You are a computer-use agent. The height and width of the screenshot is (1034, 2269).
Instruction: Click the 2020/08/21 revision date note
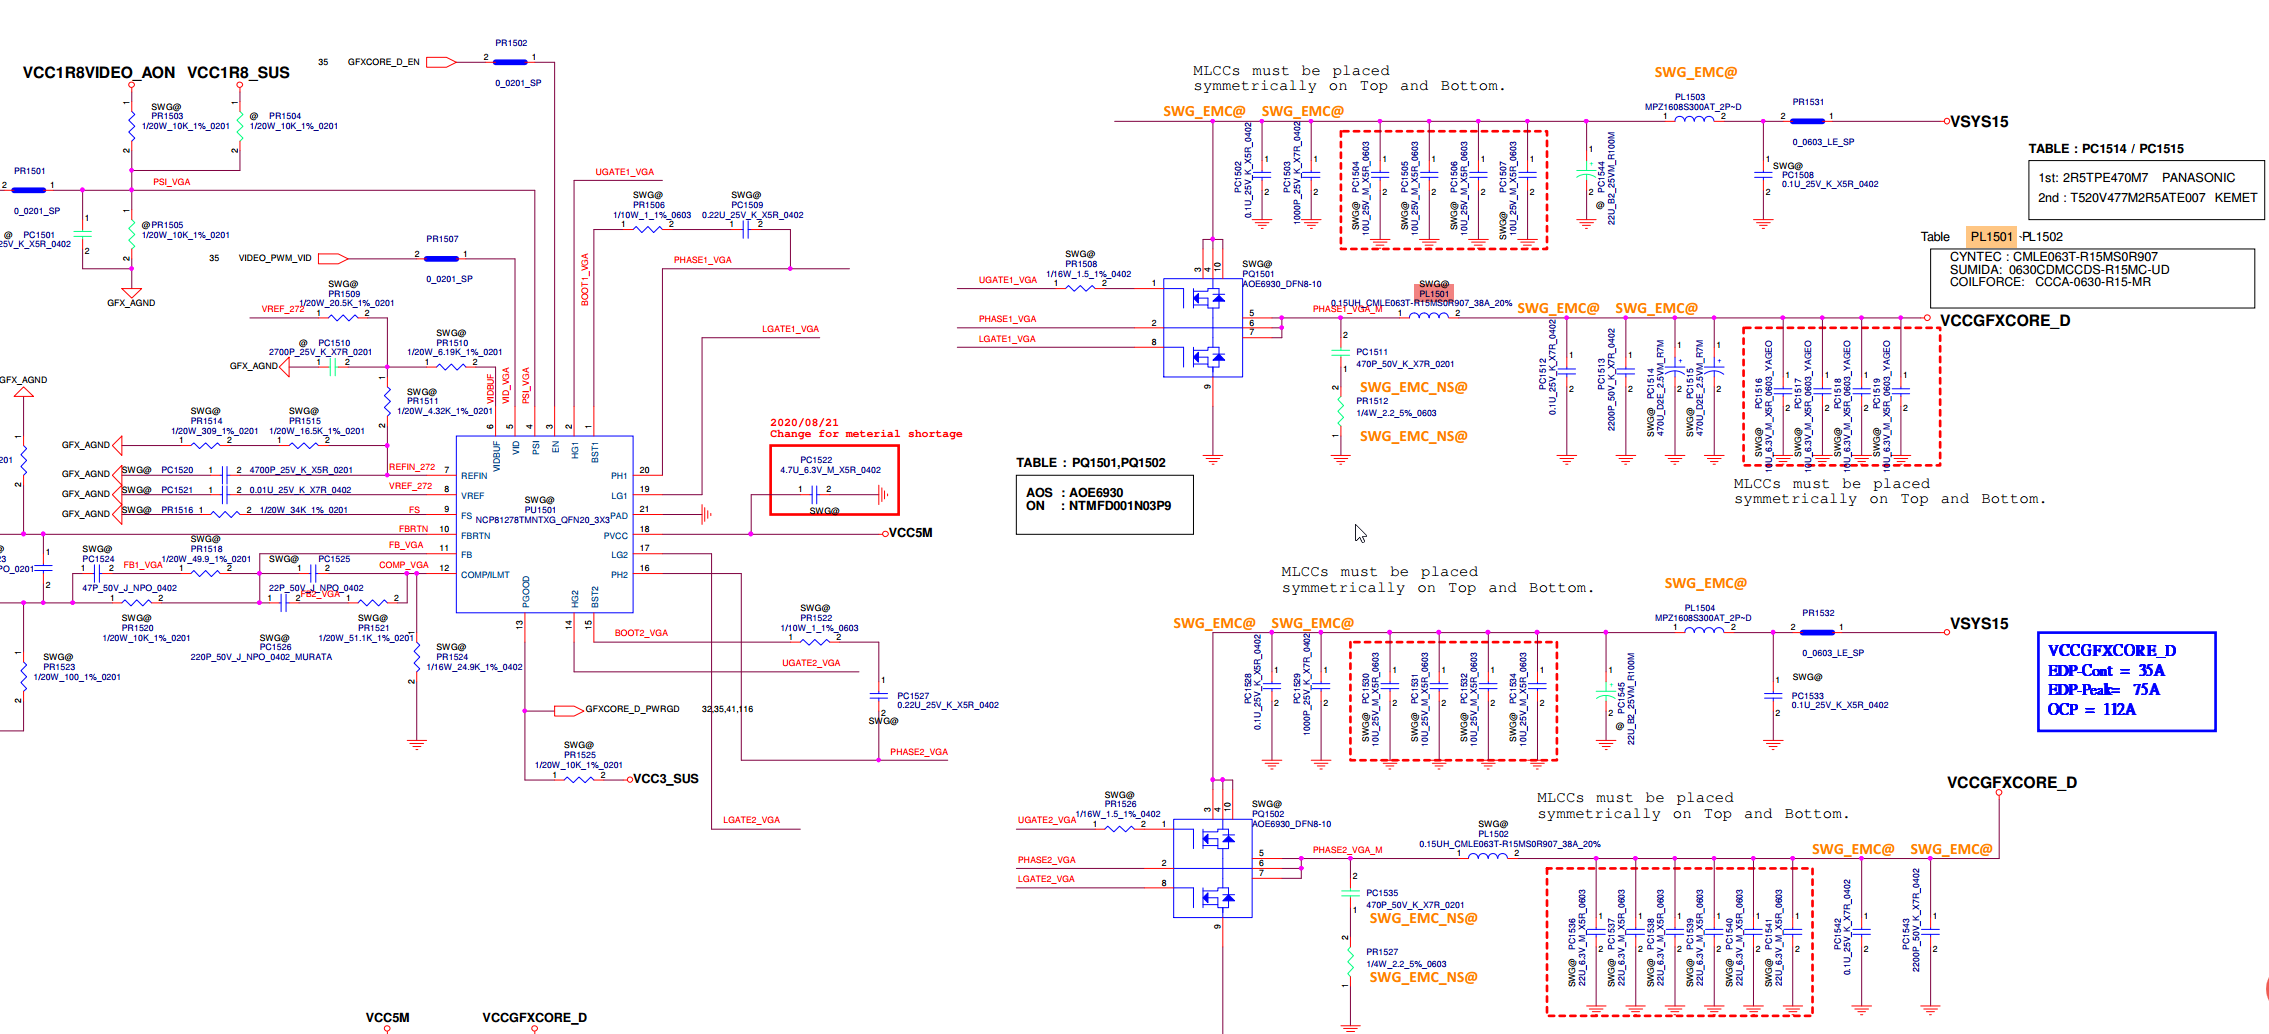(804, 423)
